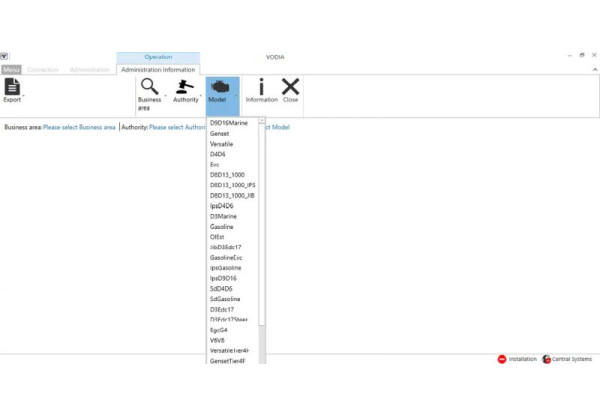This screenshot has width=600, height=416.
Task: Click the Model engine icon
Action: tap(218, 87)
